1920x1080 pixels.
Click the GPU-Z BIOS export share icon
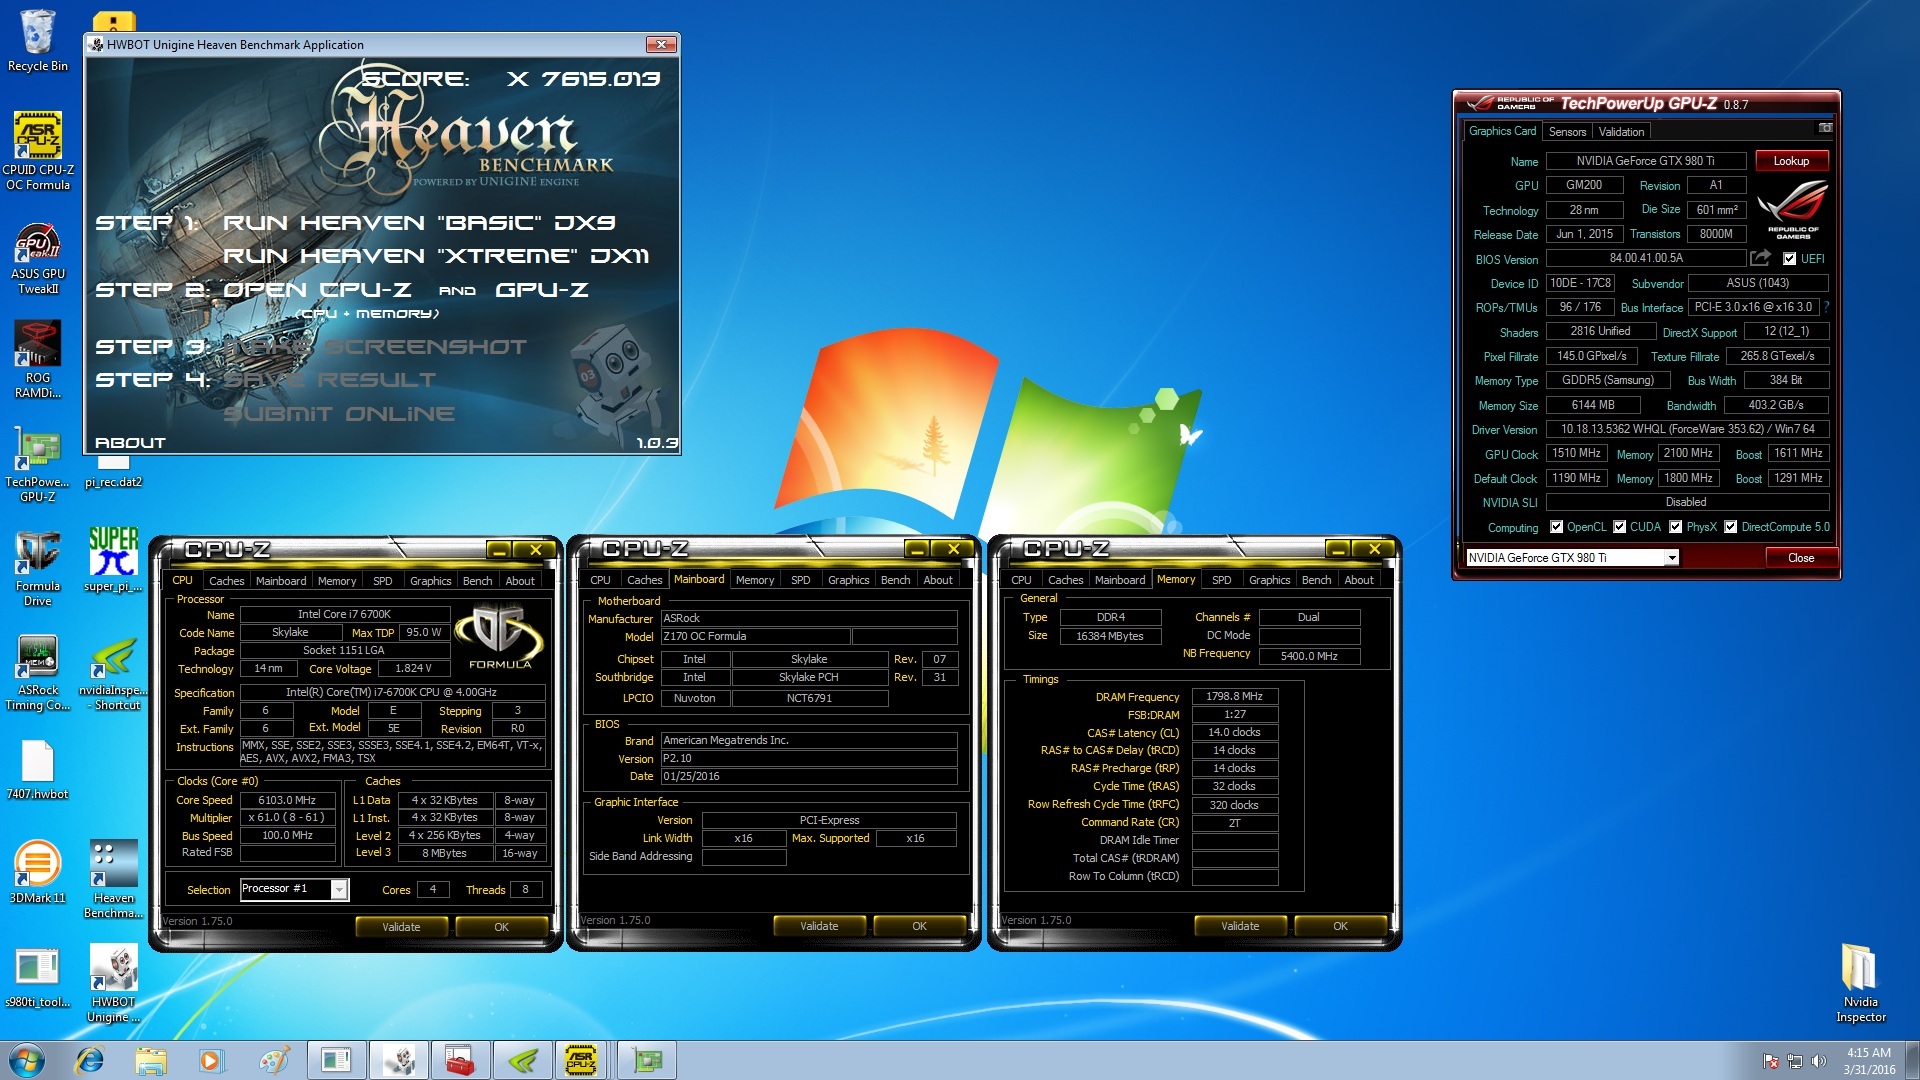(x=1760, y=258)
